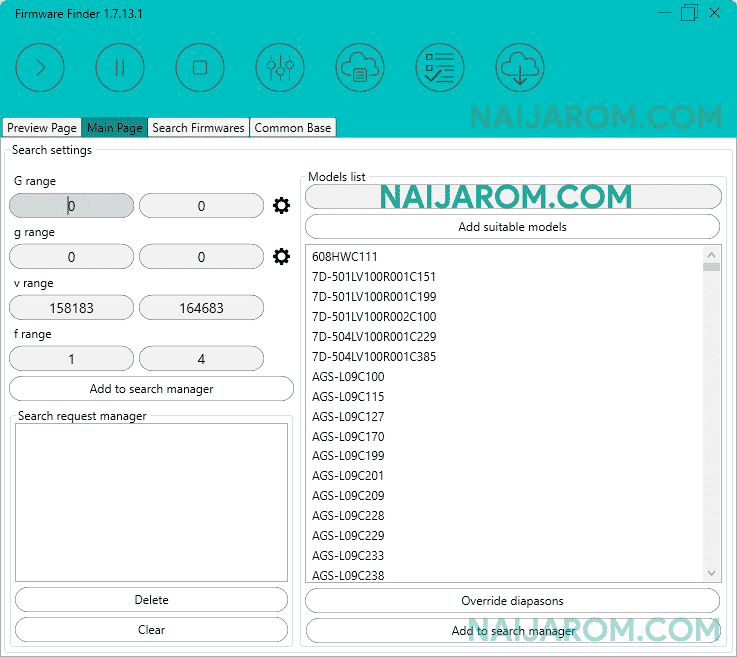737x657 pixels.
Task: Click the models list filter field
Action: pos(513,196)
